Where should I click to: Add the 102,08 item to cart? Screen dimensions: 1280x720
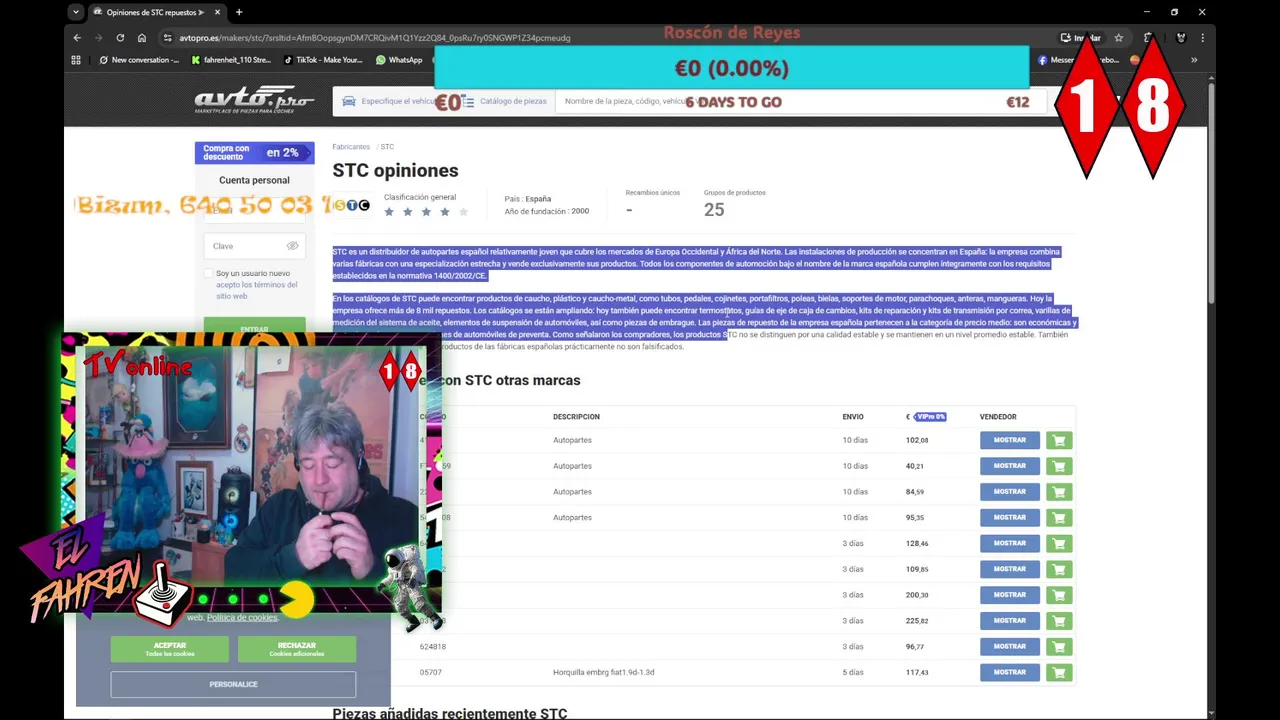[1059, 440]
